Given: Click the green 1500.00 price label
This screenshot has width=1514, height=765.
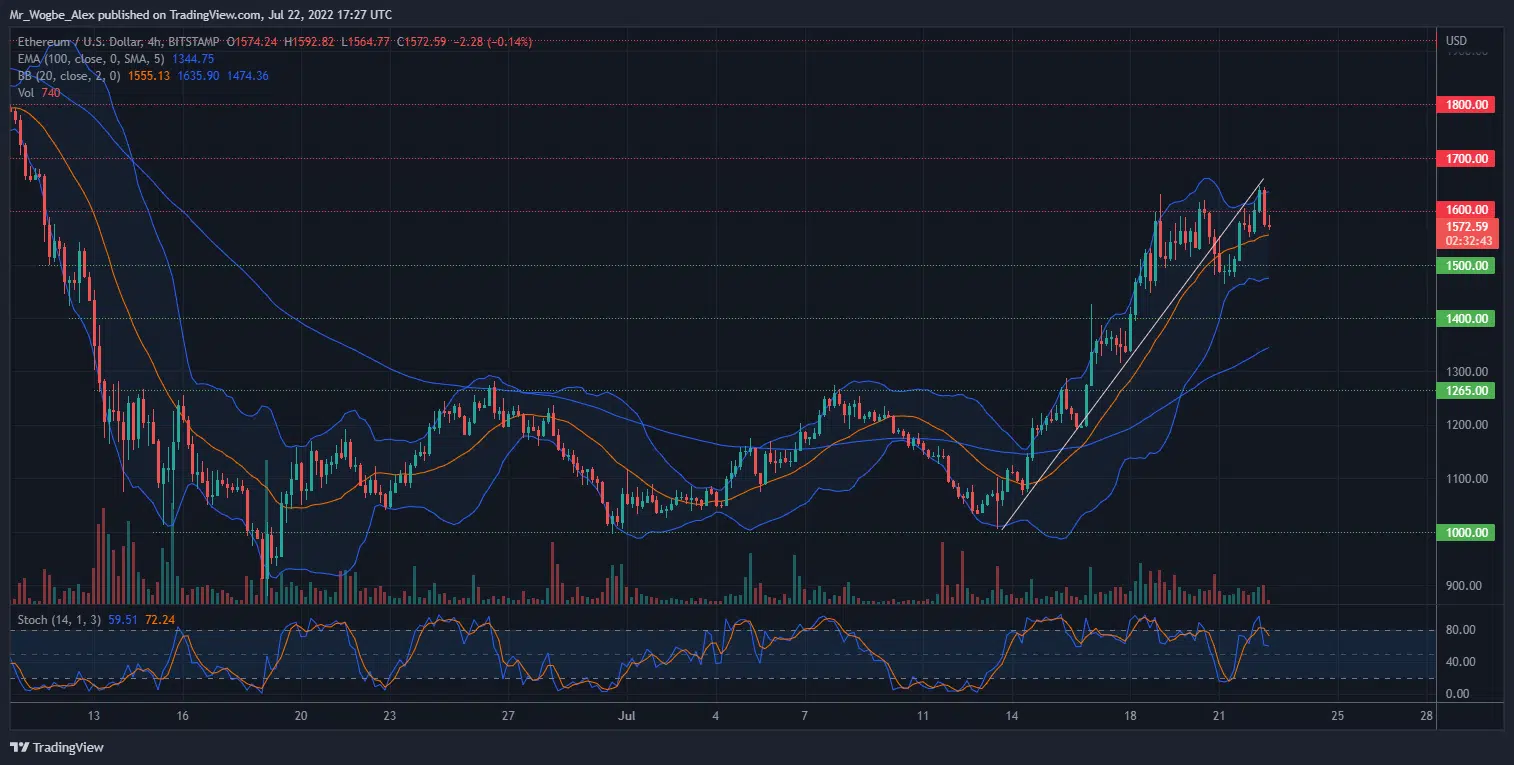Looking at the screenshot, I should tap(1465, 266).
